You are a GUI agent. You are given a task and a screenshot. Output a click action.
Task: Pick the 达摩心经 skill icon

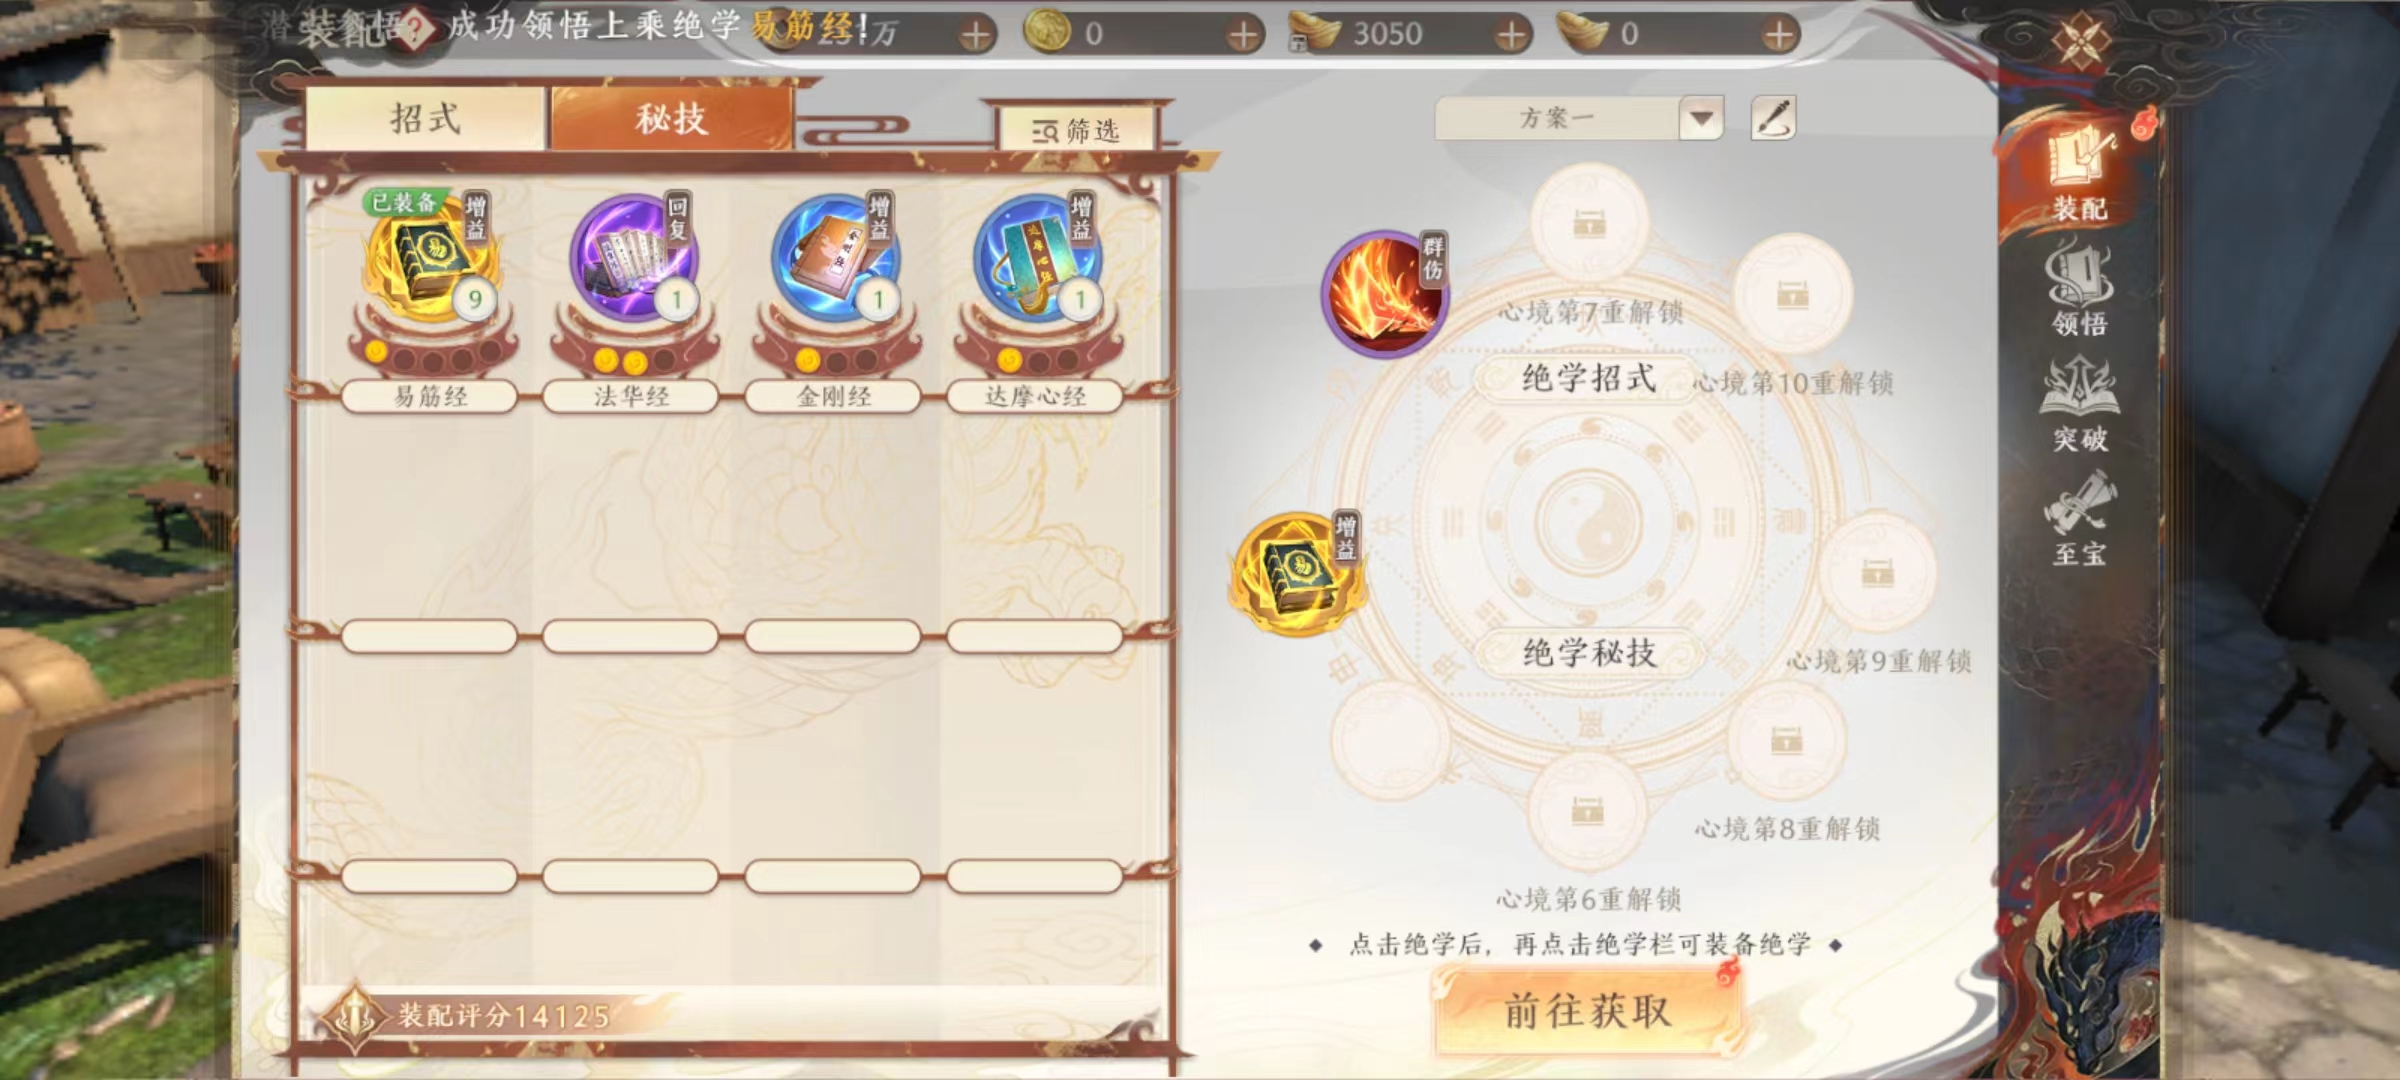pyautogui.click(x=1037, y=258)
